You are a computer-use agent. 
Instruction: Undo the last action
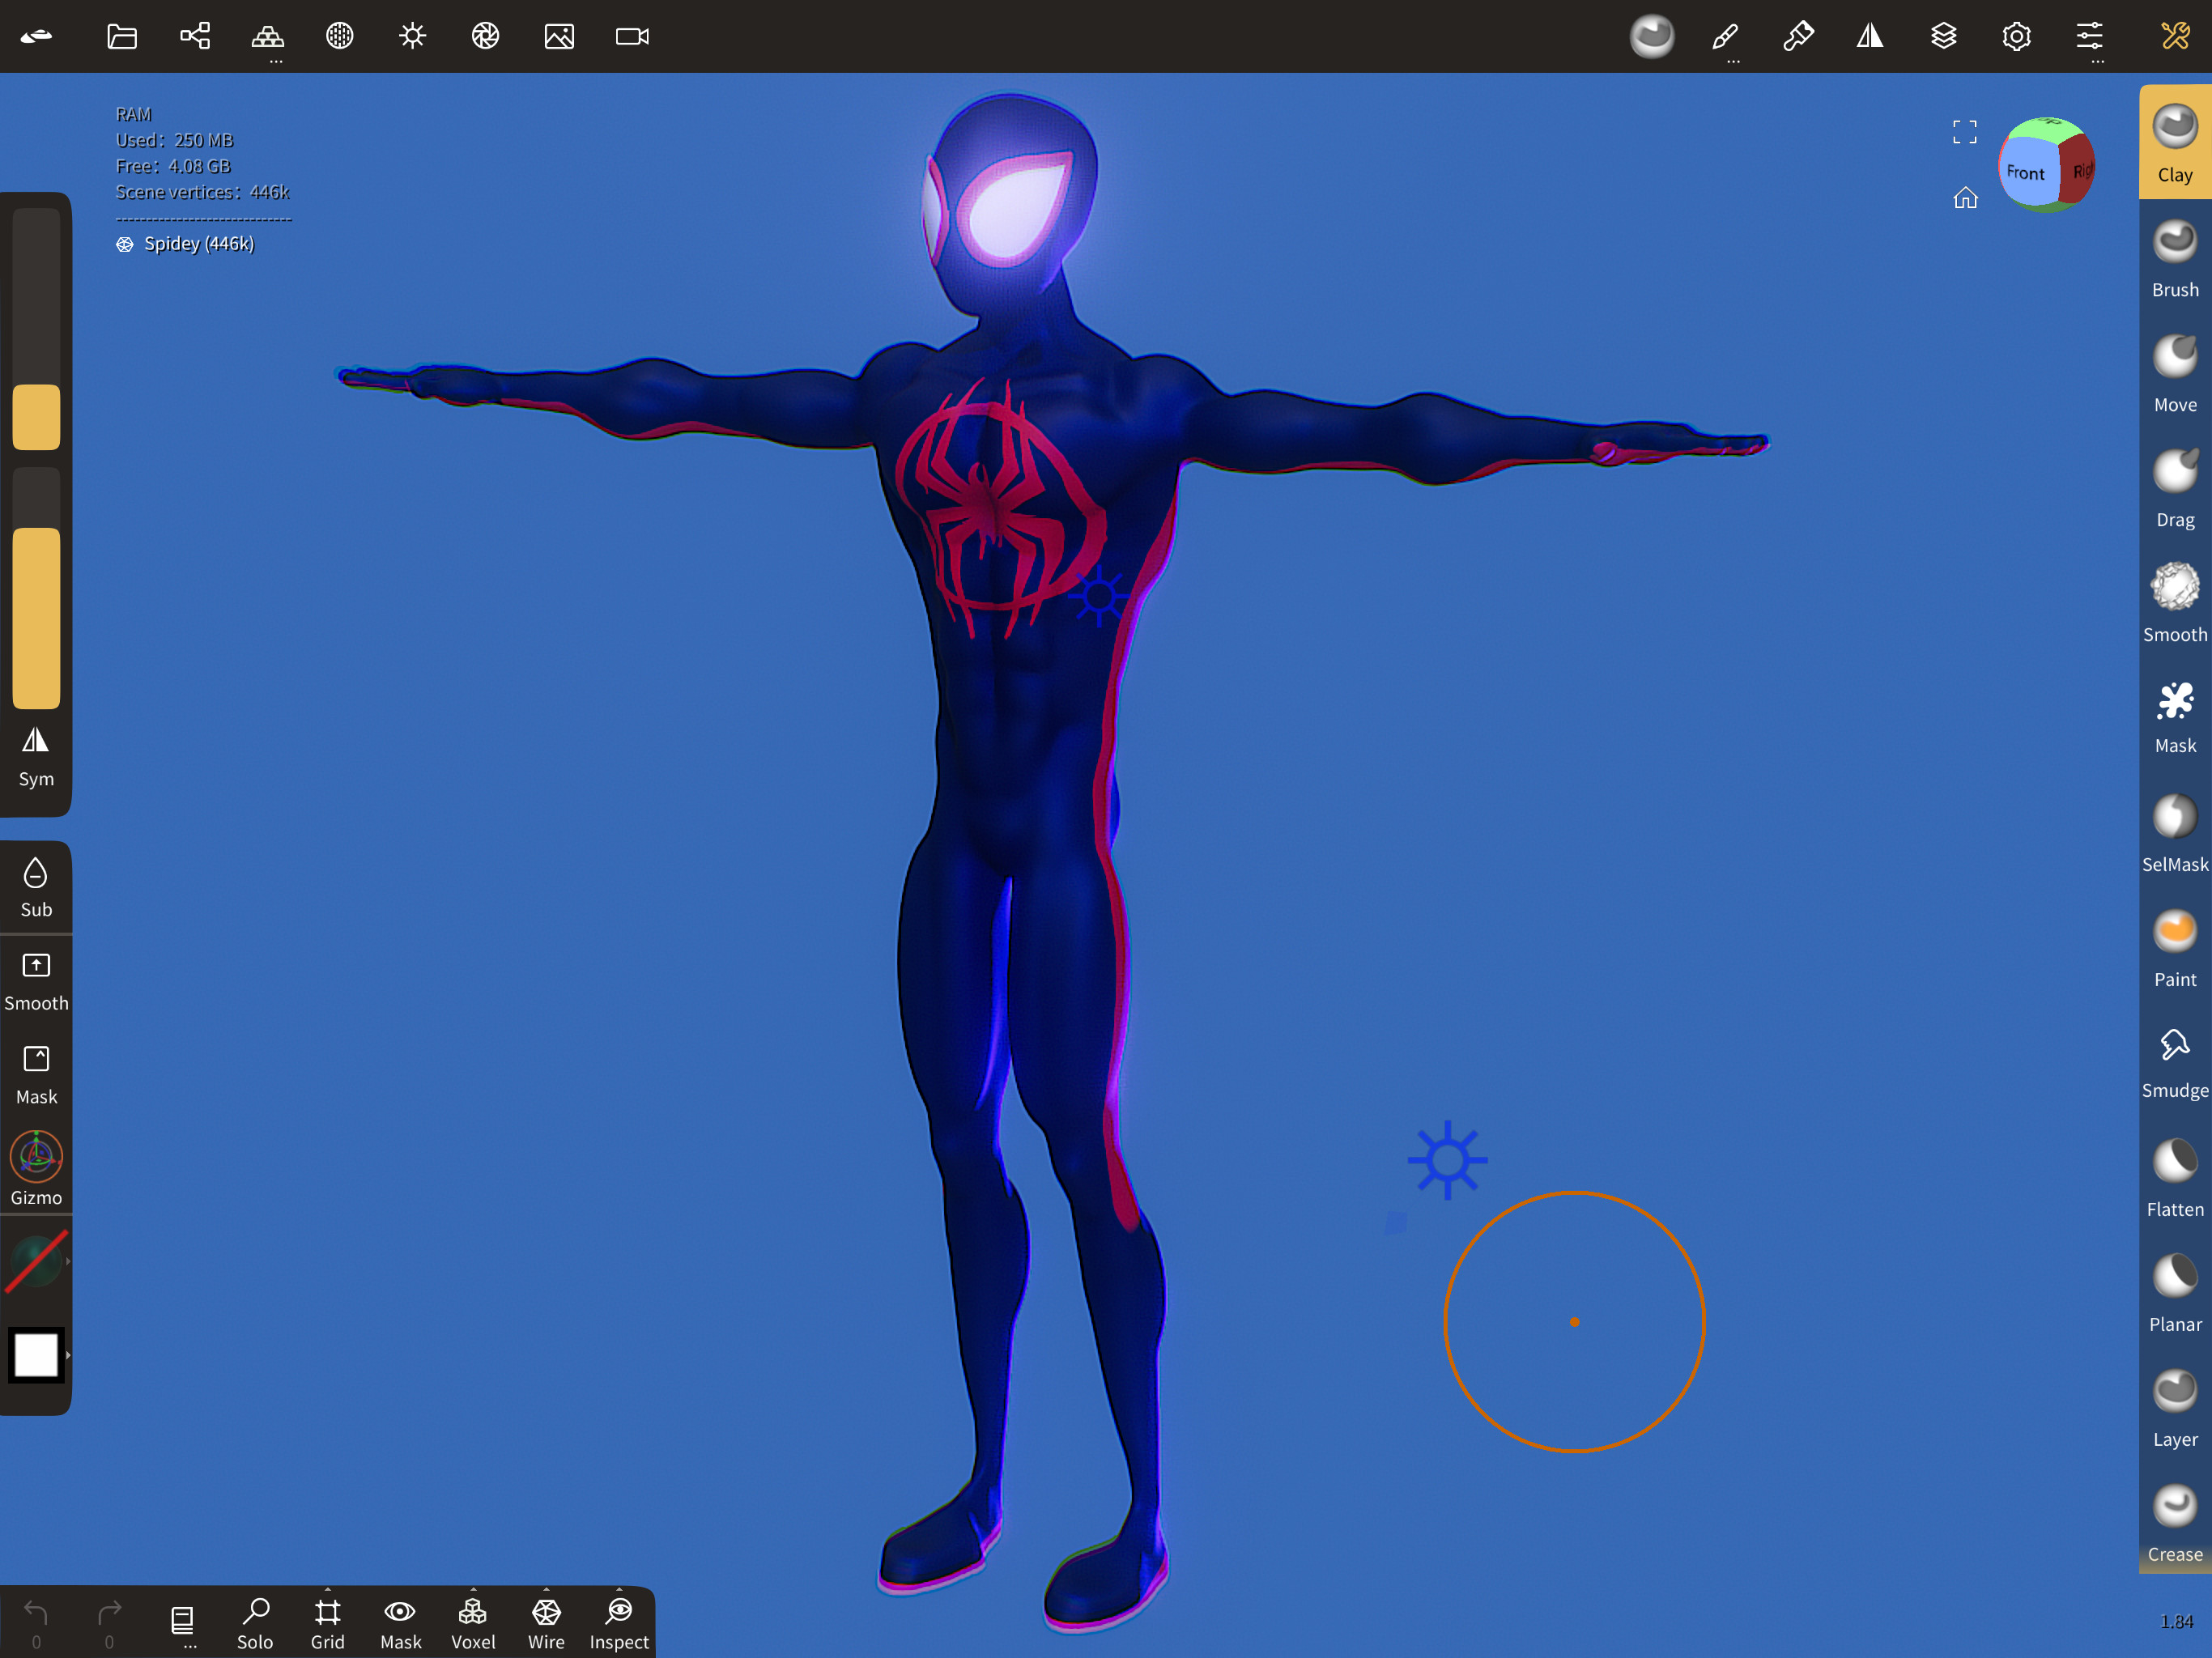[36, 1623]
